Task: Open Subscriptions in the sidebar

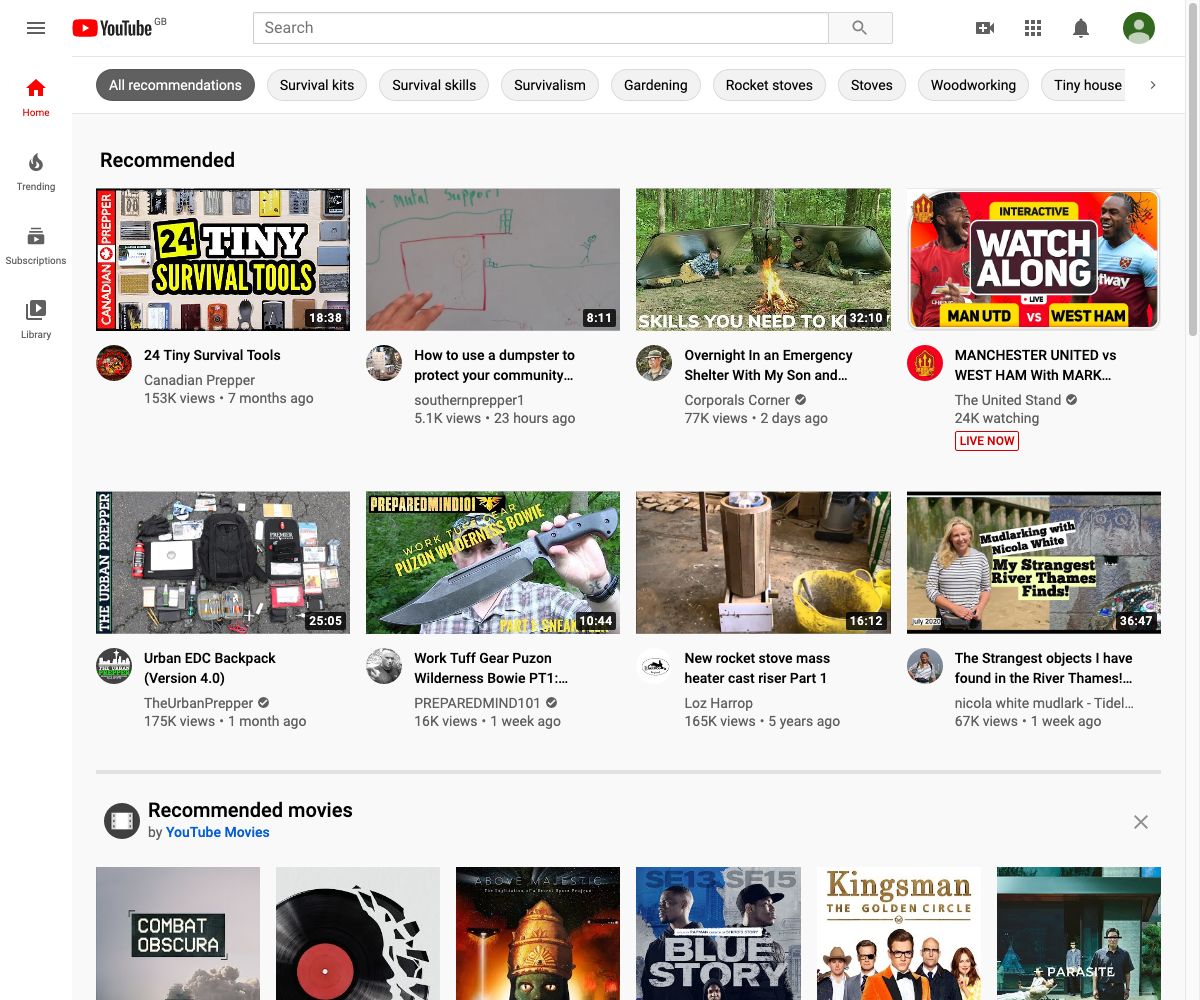Action: click(36, 245)
